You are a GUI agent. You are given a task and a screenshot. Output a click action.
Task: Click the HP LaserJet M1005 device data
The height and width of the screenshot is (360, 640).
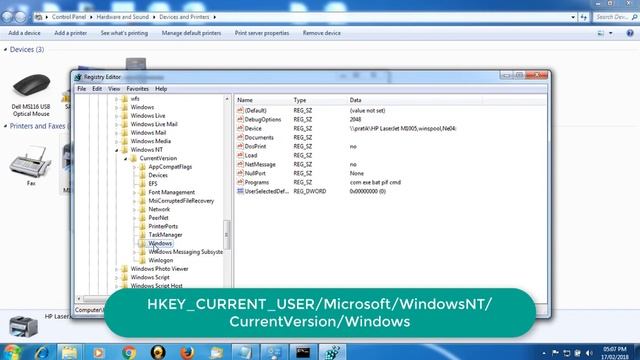[403, 128]
